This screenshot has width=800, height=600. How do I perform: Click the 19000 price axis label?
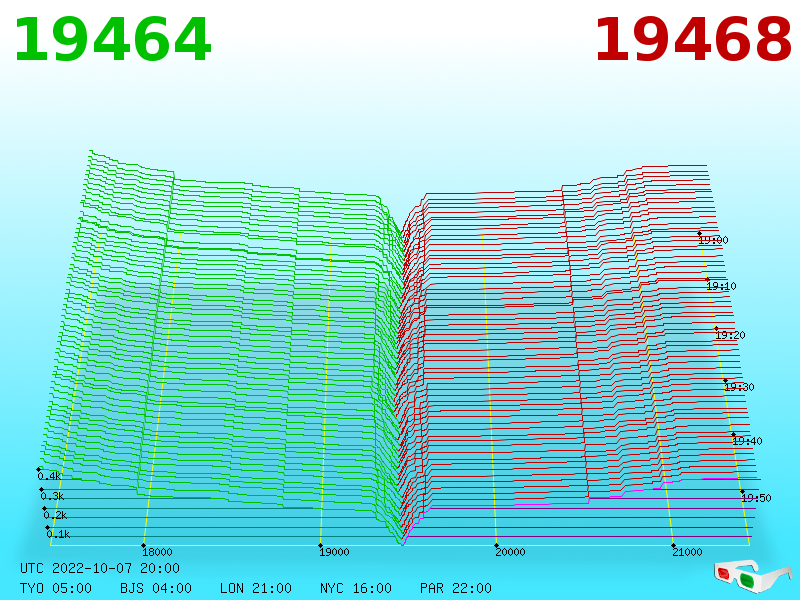334,552
